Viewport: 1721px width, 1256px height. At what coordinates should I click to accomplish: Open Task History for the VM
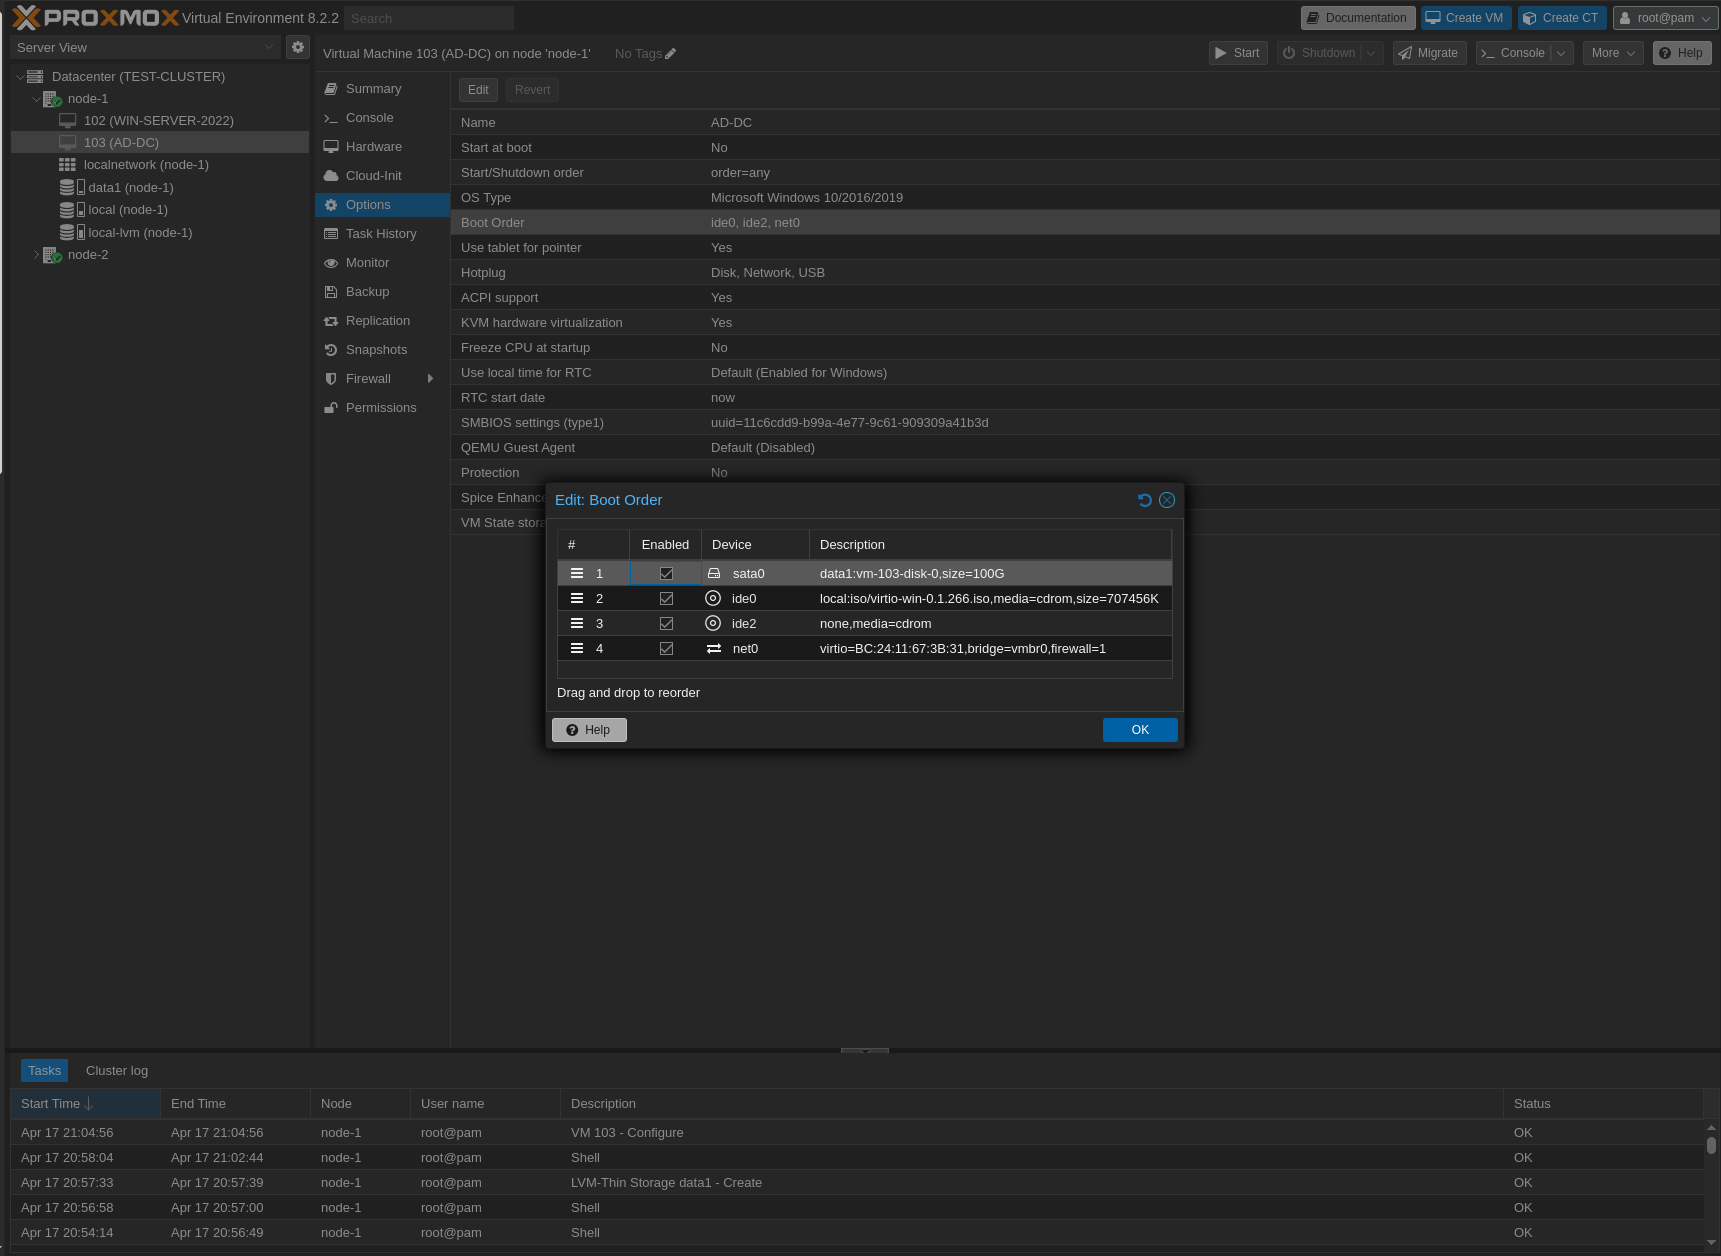381,233
